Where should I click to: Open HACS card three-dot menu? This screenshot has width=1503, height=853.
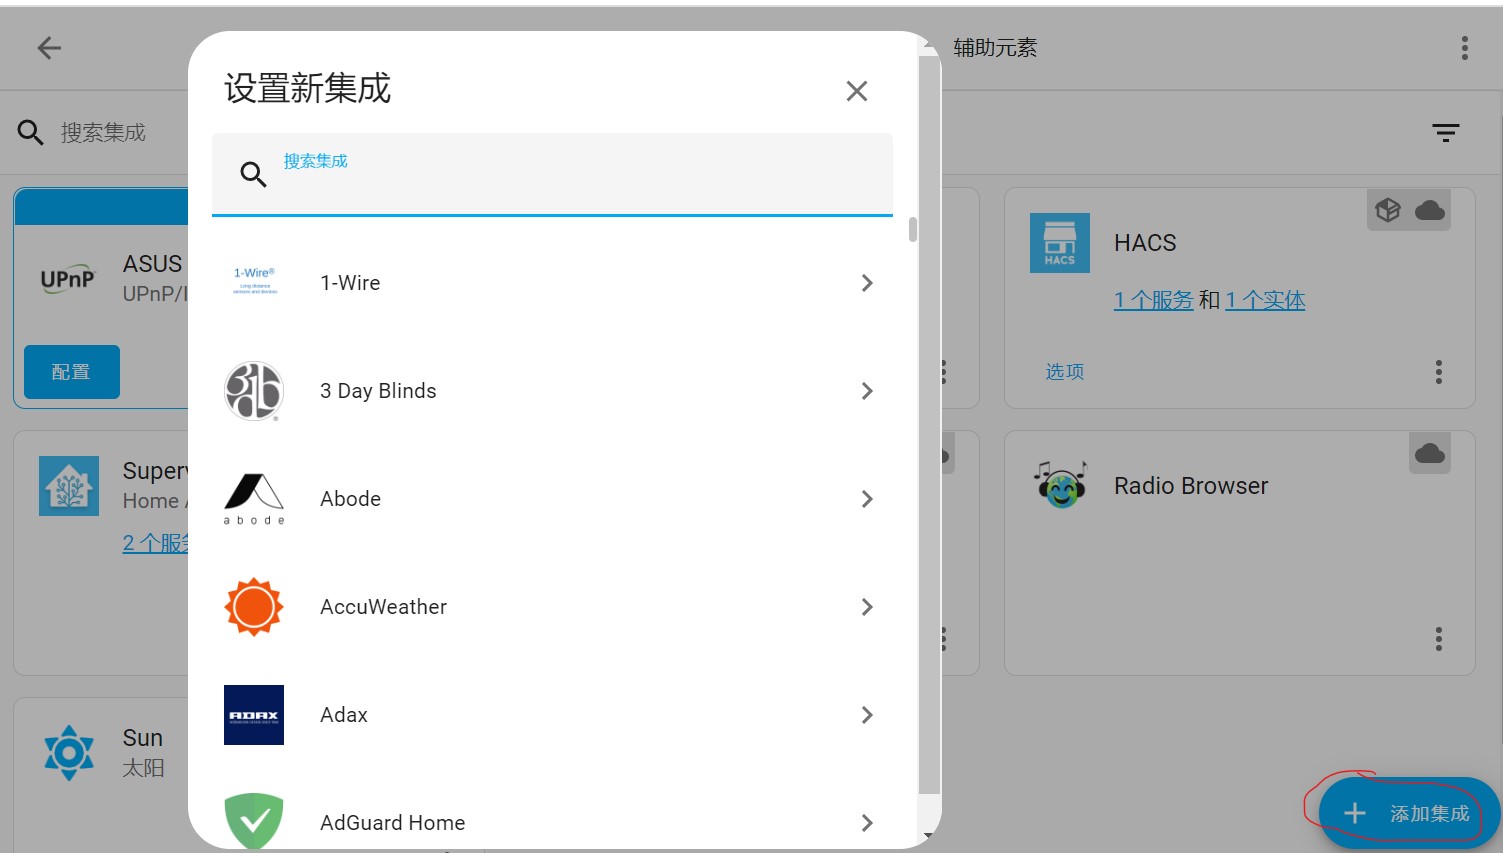[x=1439, y=372]
